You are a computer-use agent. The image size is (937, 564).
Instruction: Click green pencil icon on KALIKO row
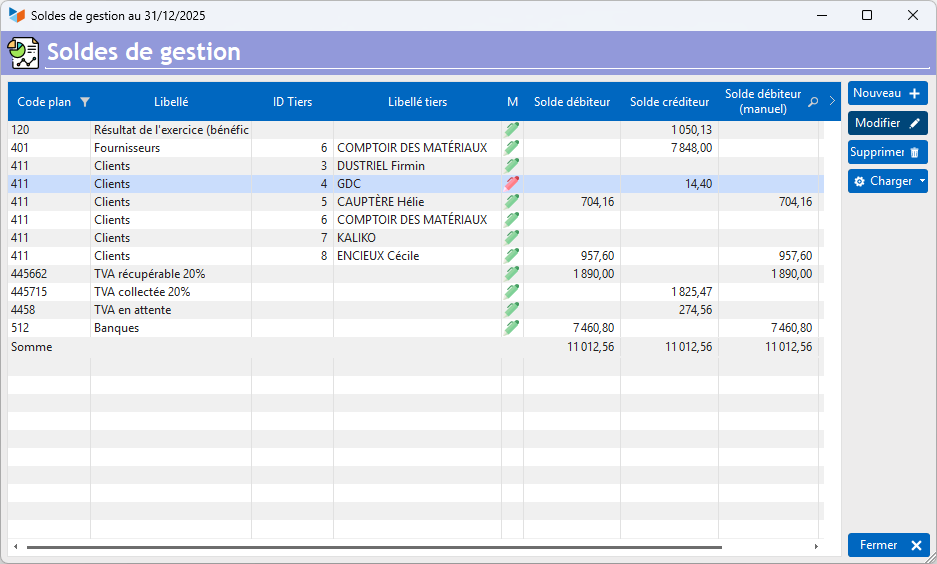(x=512, y=238)
